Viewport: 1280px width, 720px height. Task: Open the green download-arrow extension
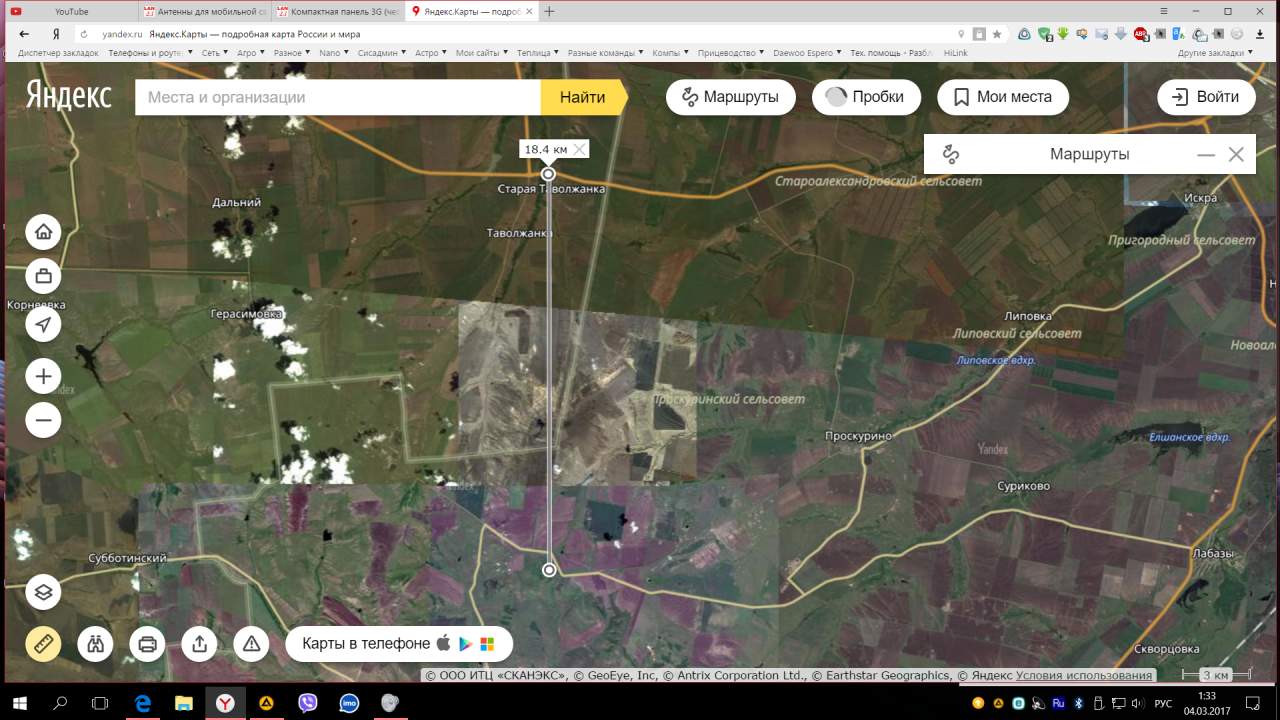click(x=1063, y=33)
